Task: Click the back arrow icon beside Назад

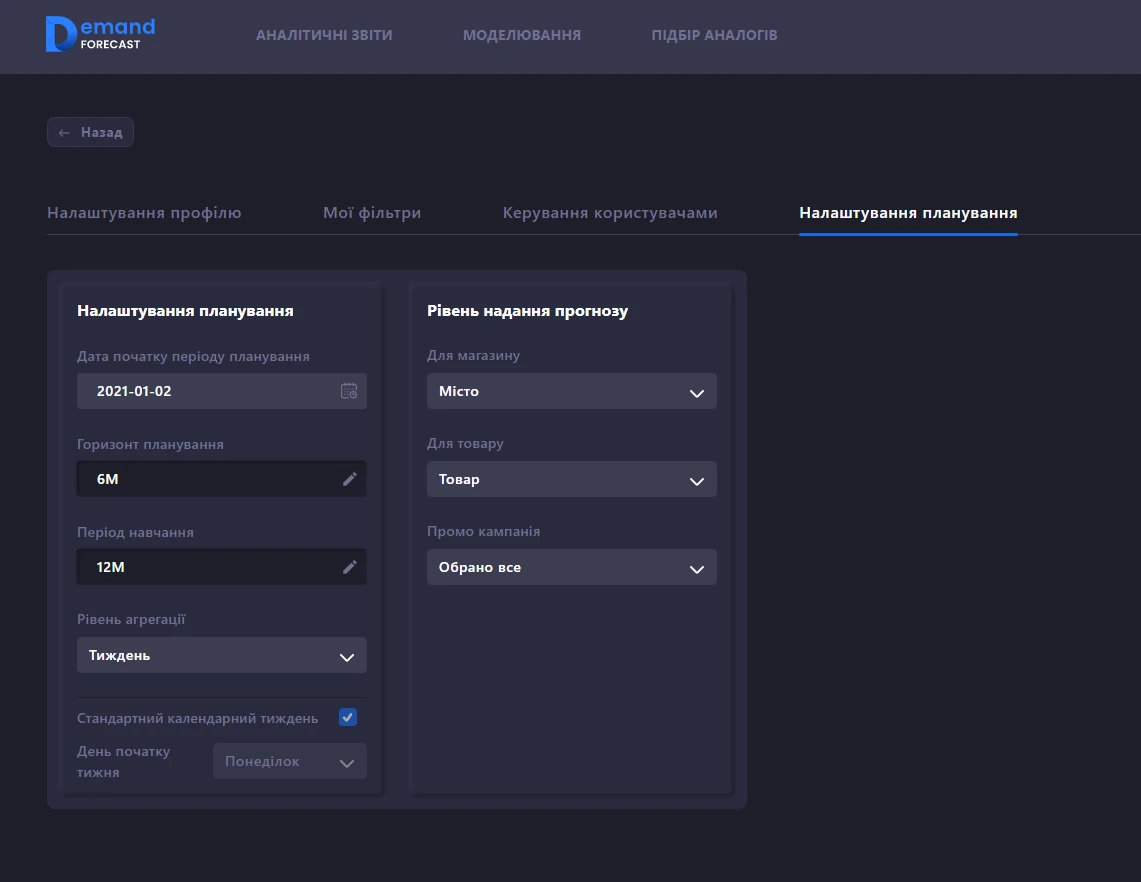Action: coord(64,132)
